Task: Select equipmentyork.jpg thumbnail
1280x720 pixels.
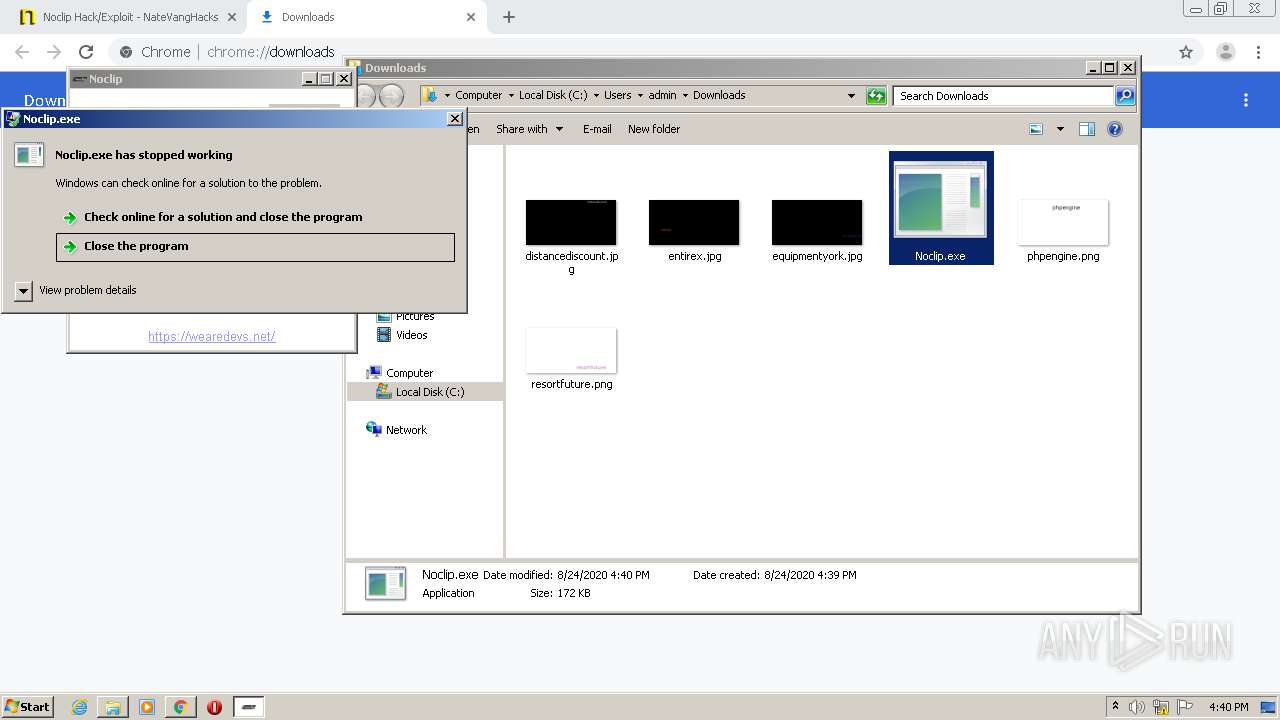Action: tap(817, 222)
